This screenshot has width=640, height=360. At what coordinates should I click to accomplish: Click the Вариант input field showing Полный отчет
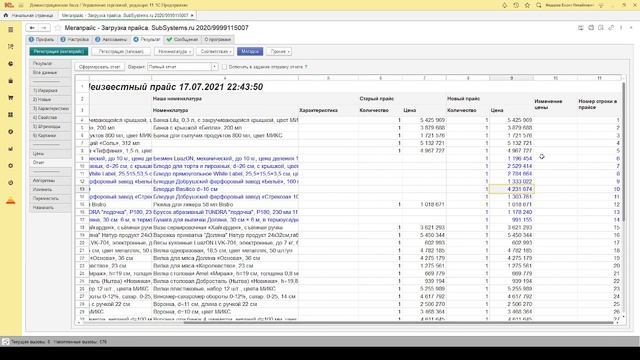[x=179, y=67]
